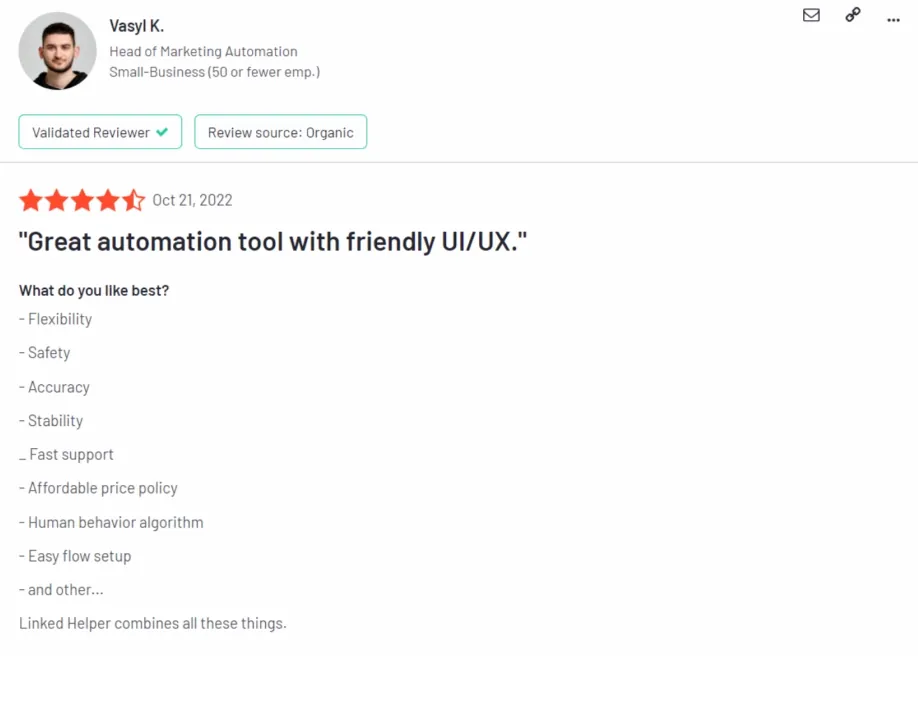The height and width of the screenshot is (709, 918).
Task: Click the fourth red star icon
Action: click(107, 200)
